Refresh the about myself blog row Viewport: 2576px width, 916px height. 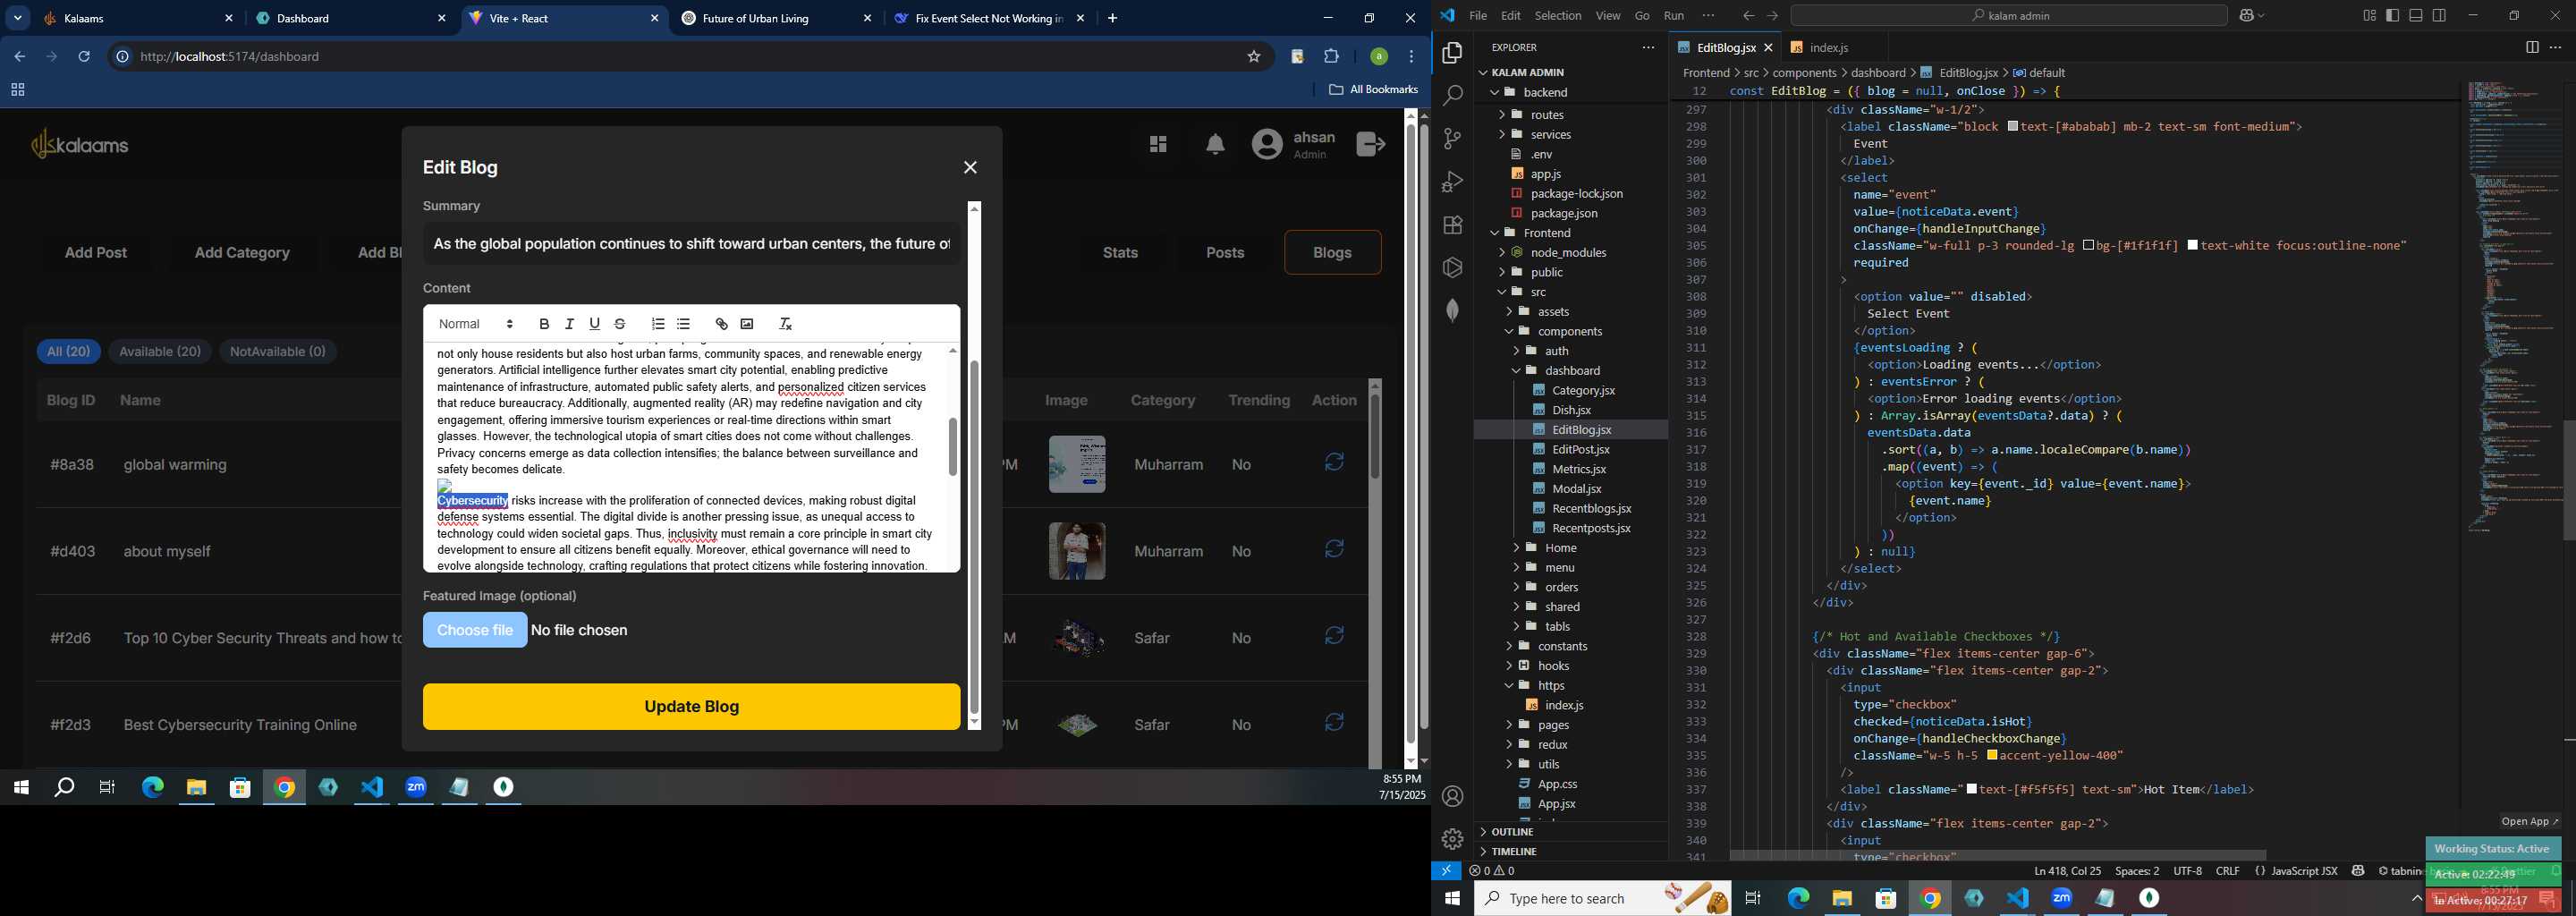pos(1334,549)
